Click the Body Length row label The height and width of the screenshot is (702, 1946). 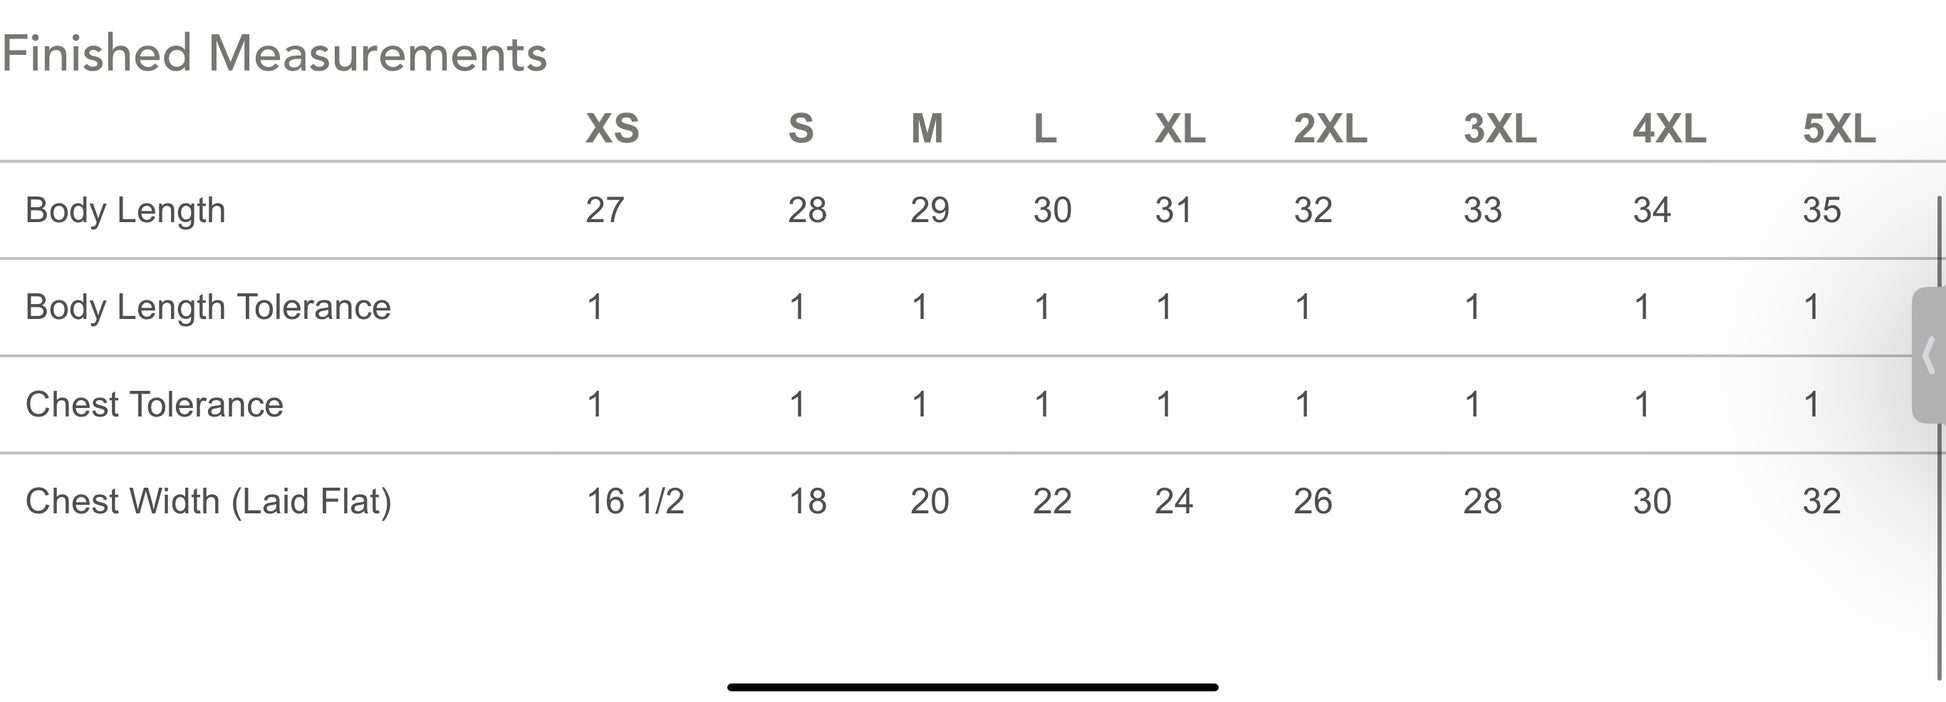(125, 211)
